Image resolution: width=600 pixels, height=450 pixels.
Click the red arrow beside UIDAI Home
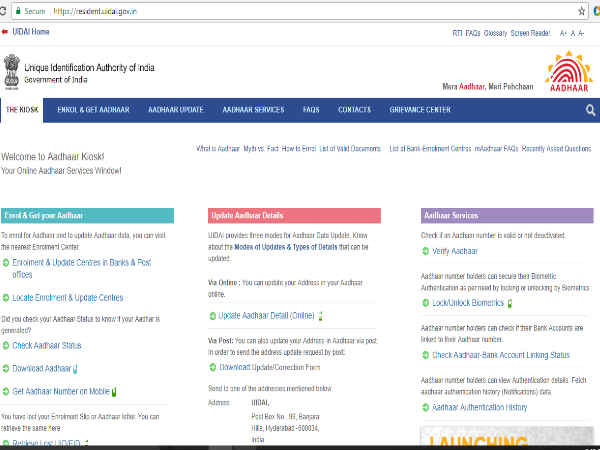click(5, 32)
